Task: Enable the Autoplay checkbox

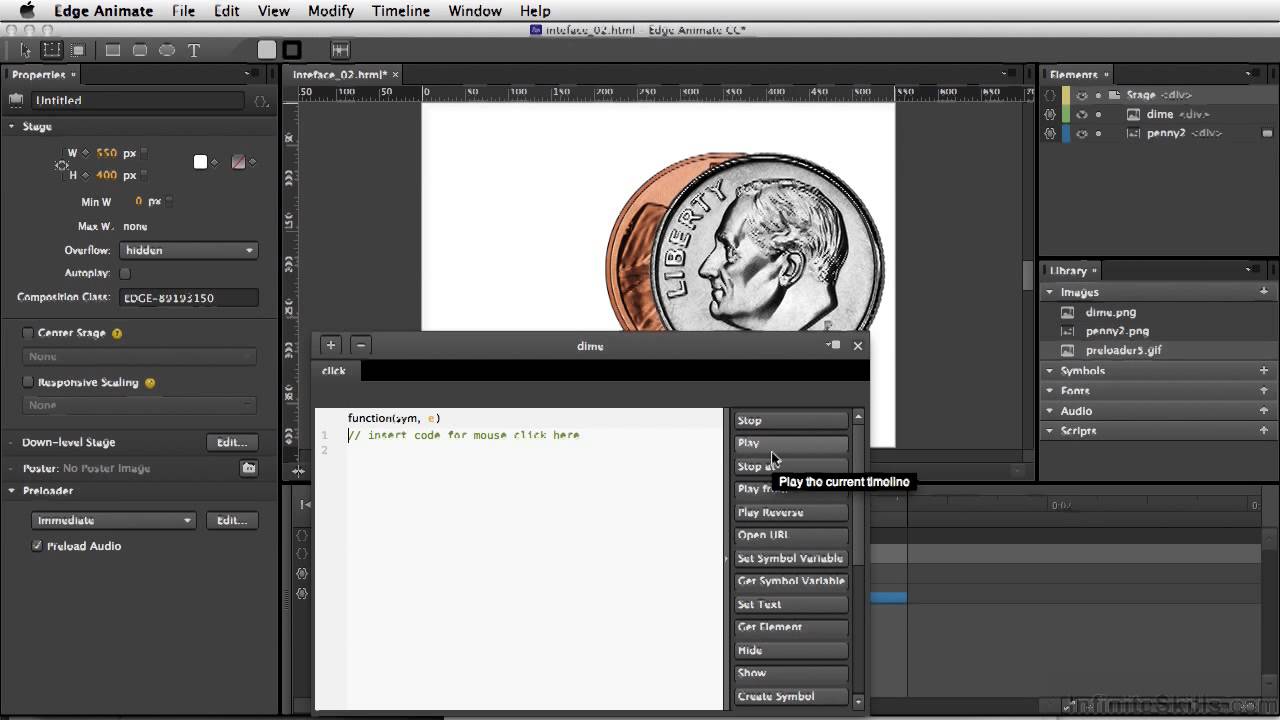Action: pos(125,273)
